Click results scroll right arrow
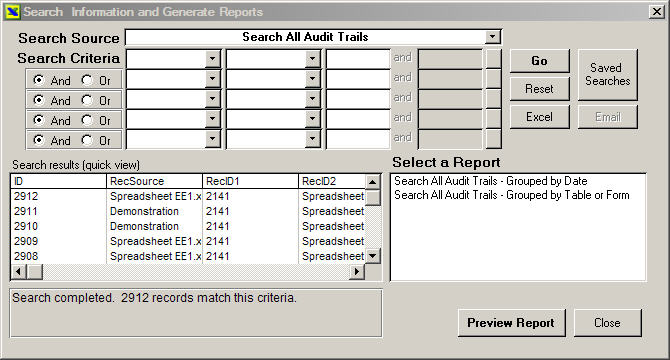Screen dimensions: 670x360 pyautogui.click(x=357, y=272)
